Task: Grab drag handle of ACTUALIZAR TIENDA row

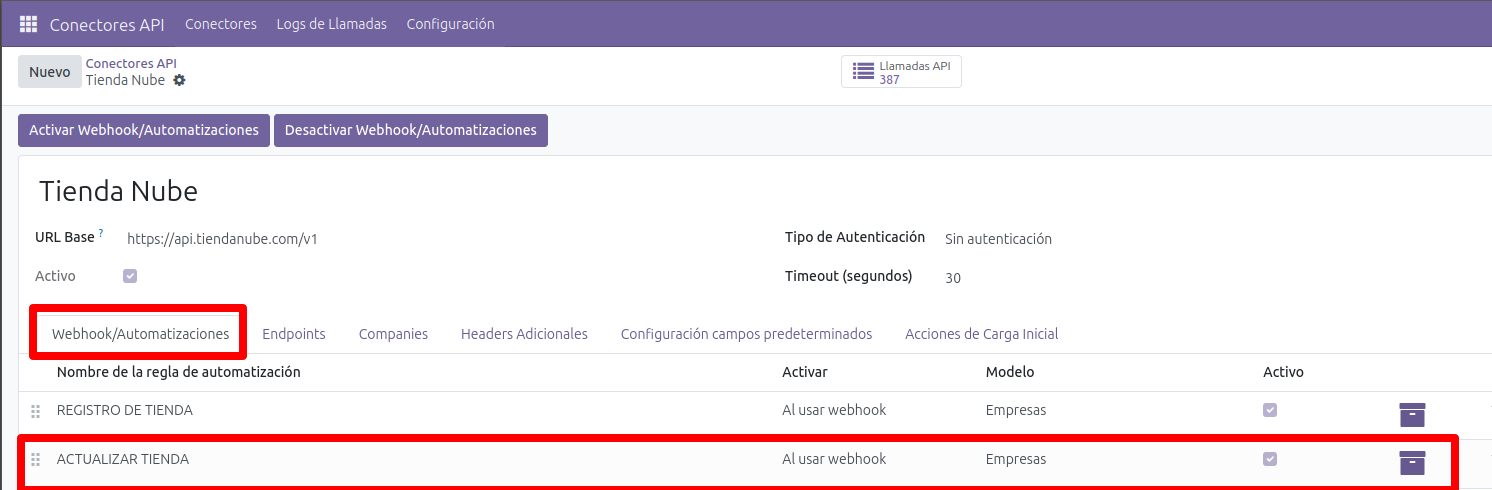Action: (36, 460)
